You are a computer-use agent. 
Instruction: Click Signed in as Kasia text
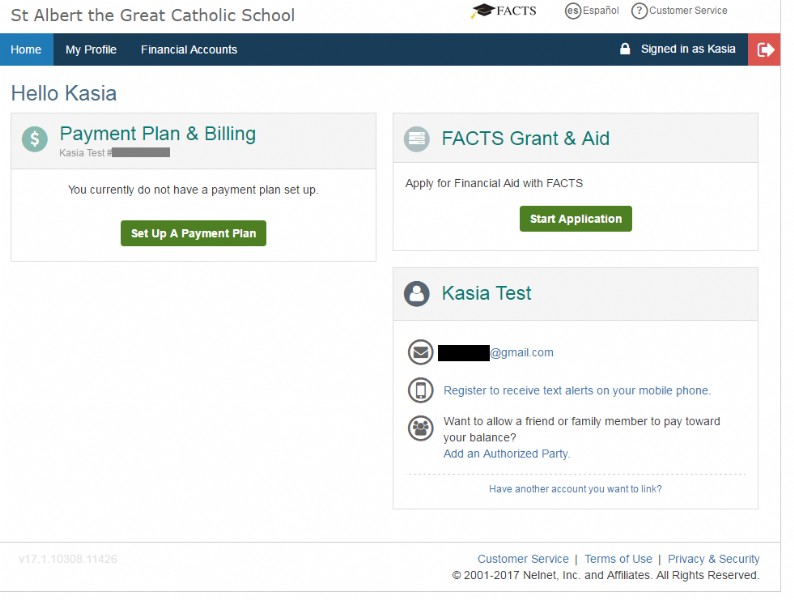pos(688,49)
